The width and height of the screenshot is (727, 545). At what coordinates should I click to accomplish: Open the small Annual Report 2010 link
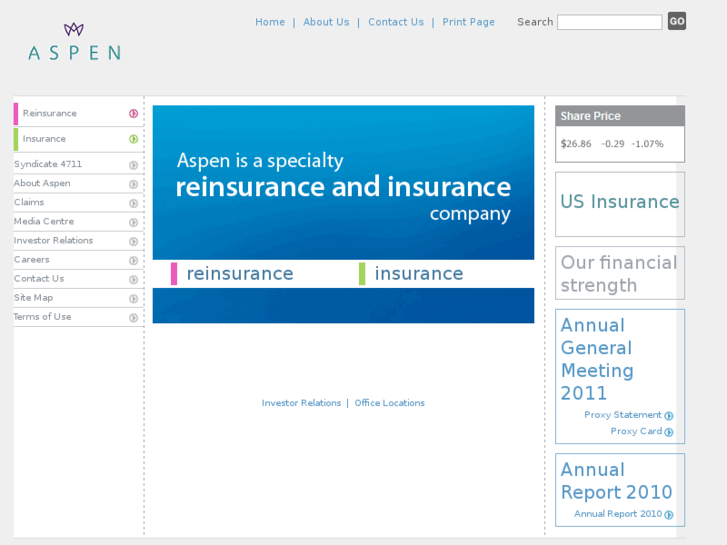click(x=618, y=513)
